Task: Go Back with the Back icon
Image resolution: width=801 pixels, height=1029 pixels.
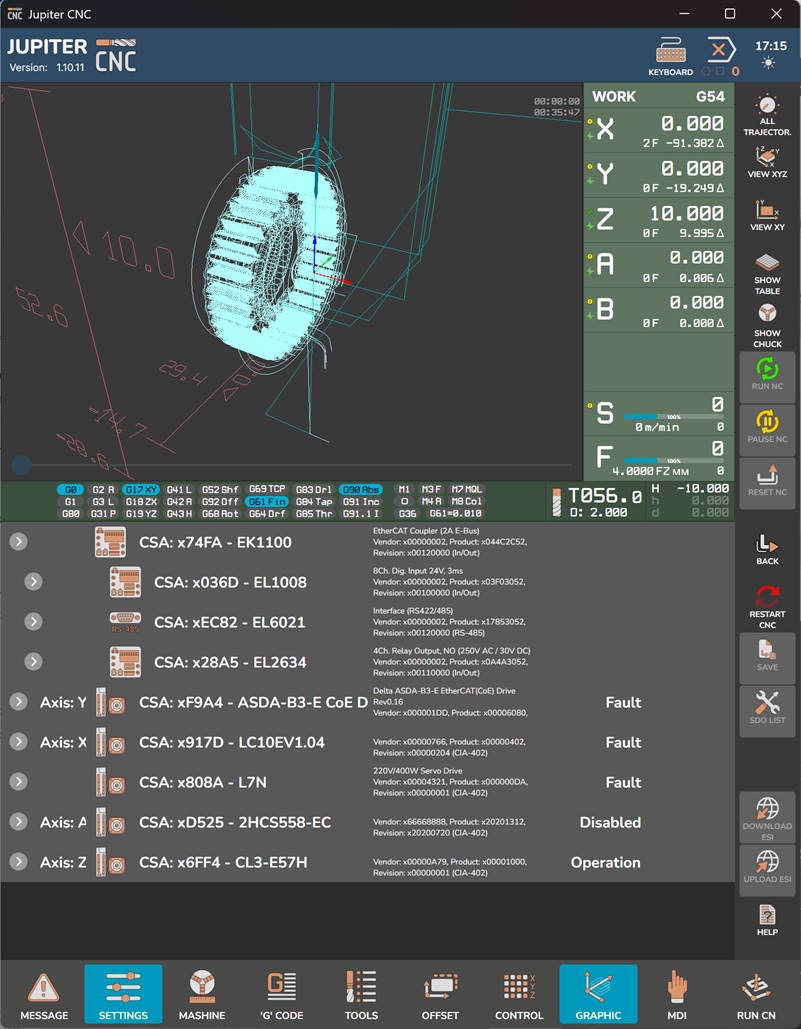Action: pos(767,549)
